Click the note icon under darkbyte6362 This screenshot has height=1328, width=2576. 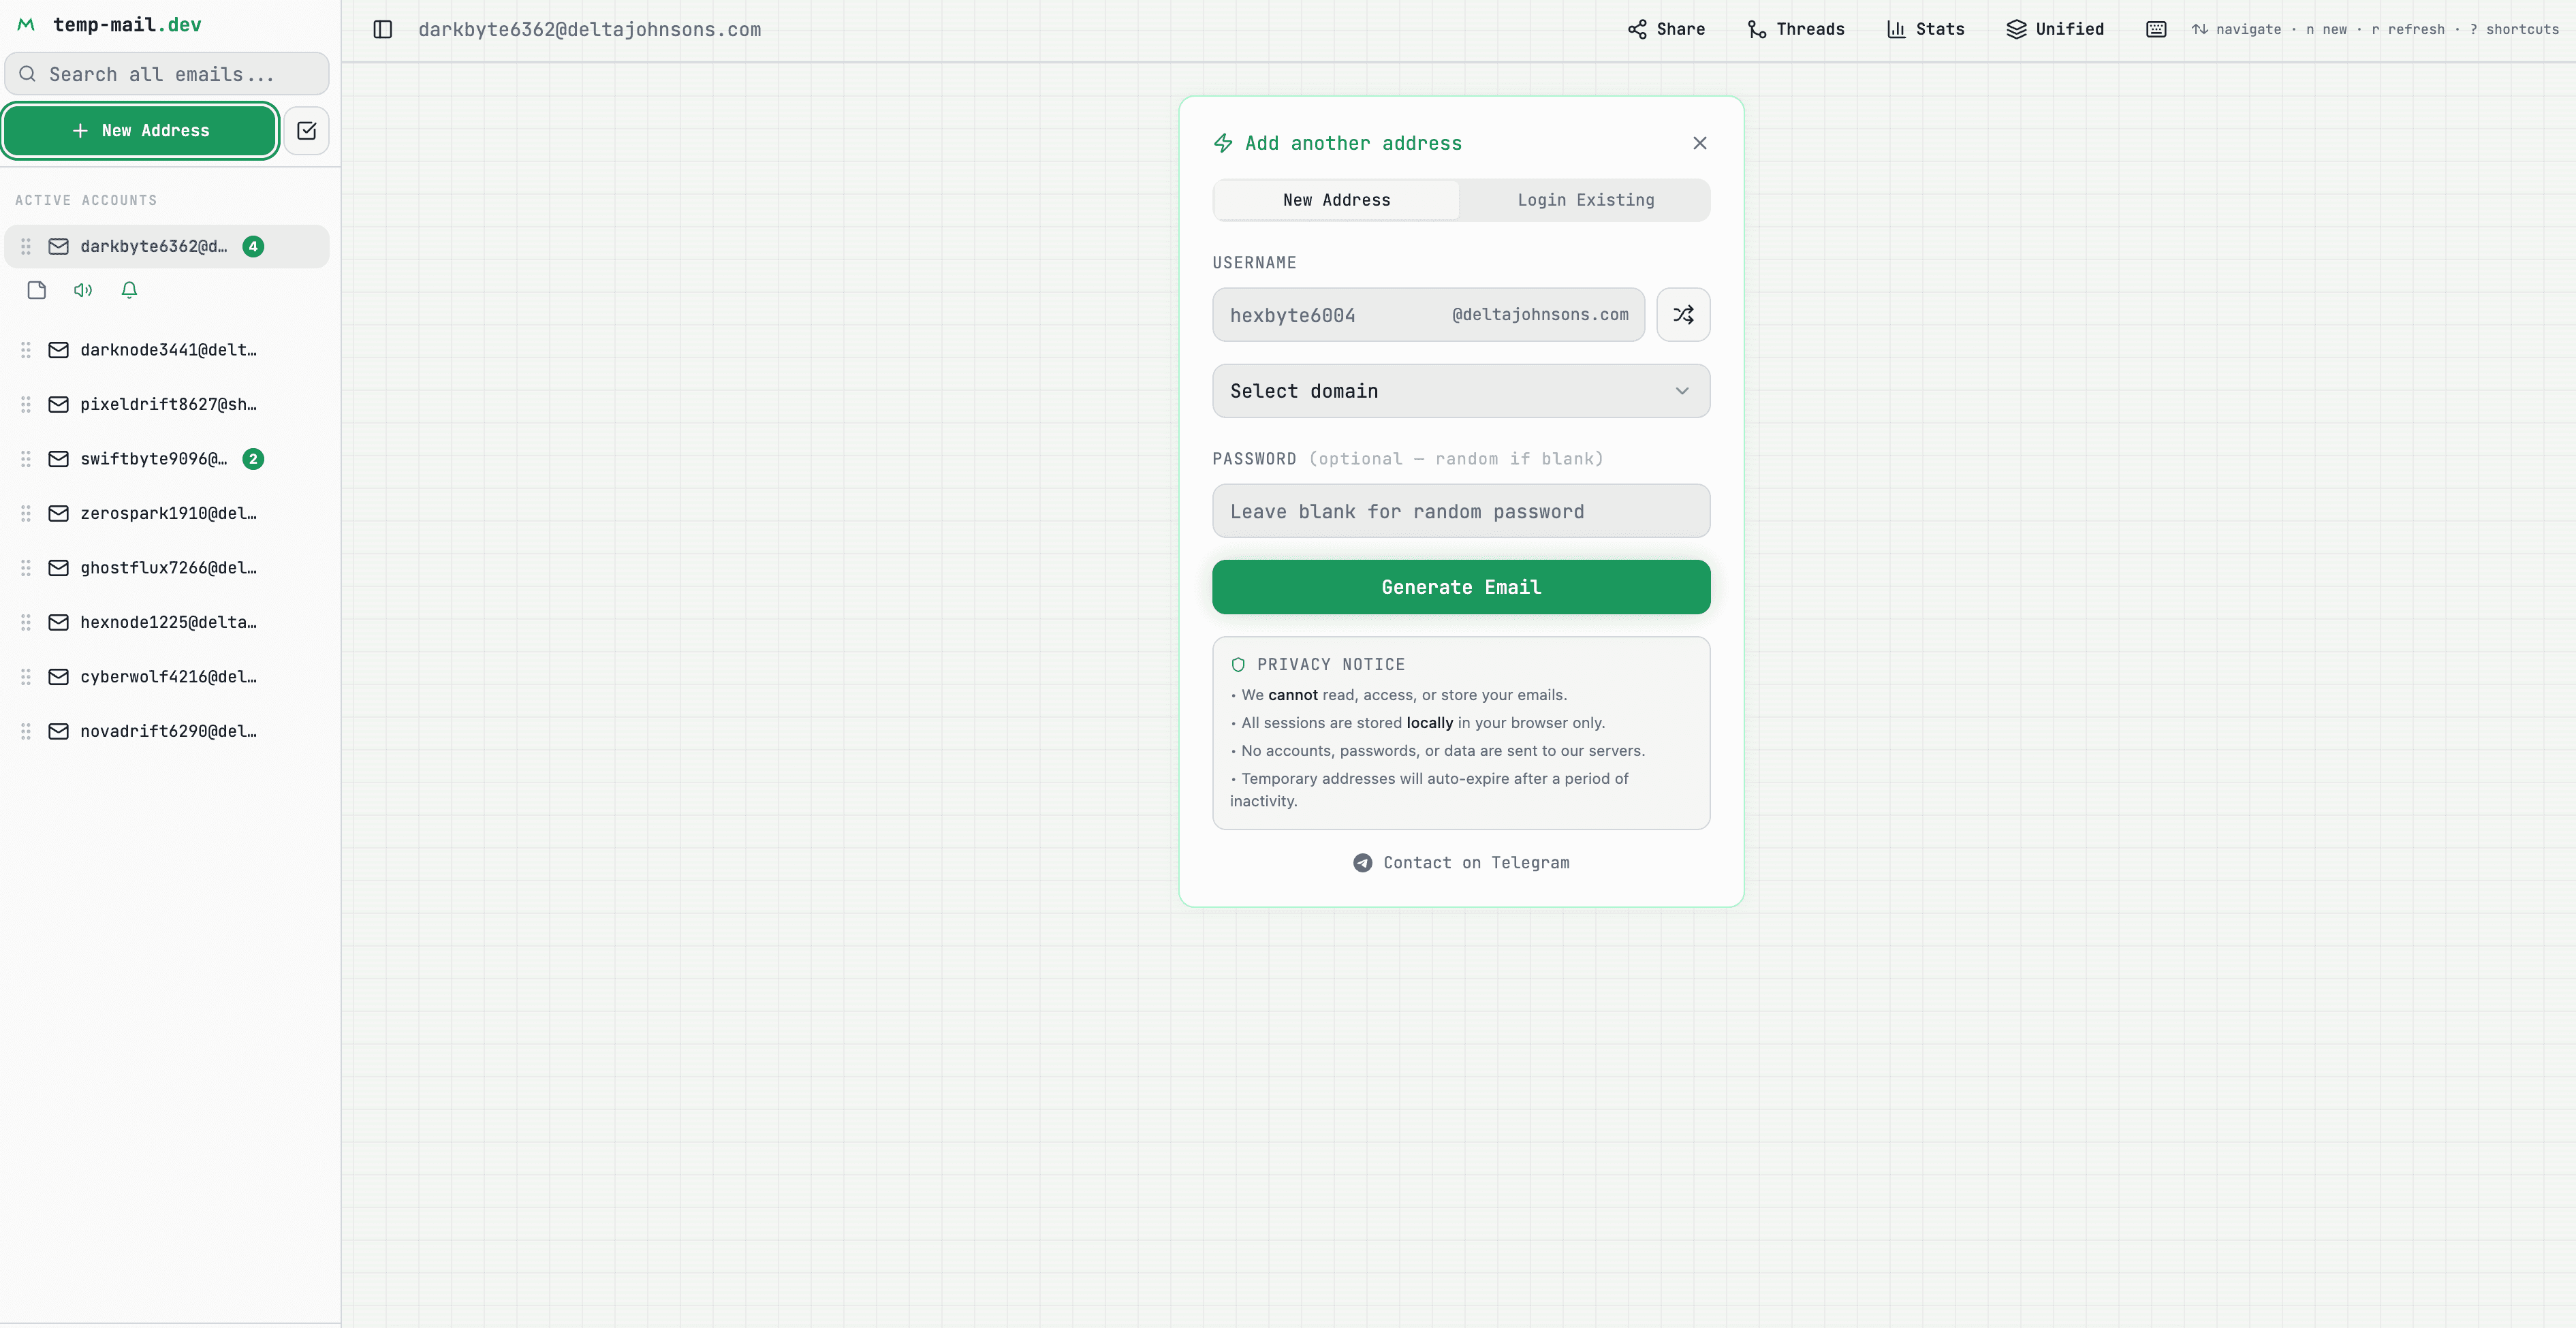37,290
